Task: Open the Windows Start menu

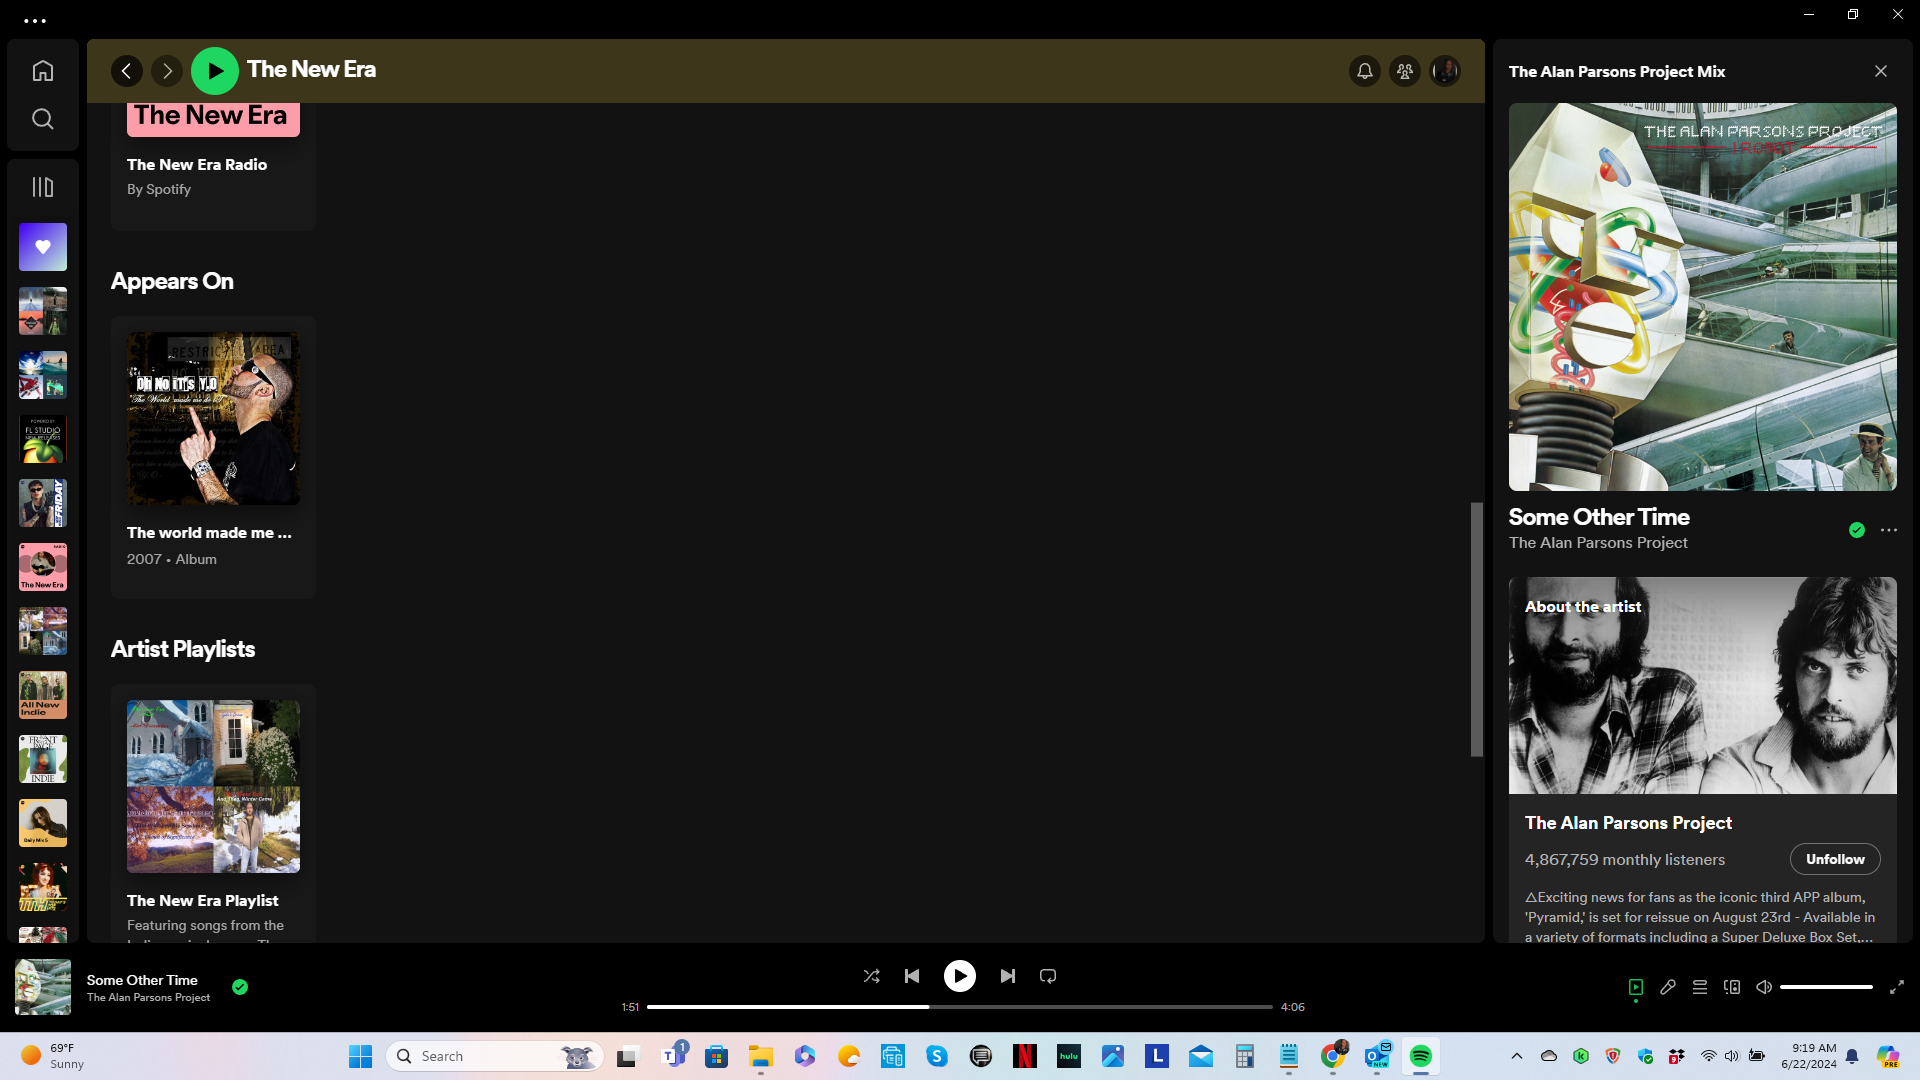Action: (360, 1056)
